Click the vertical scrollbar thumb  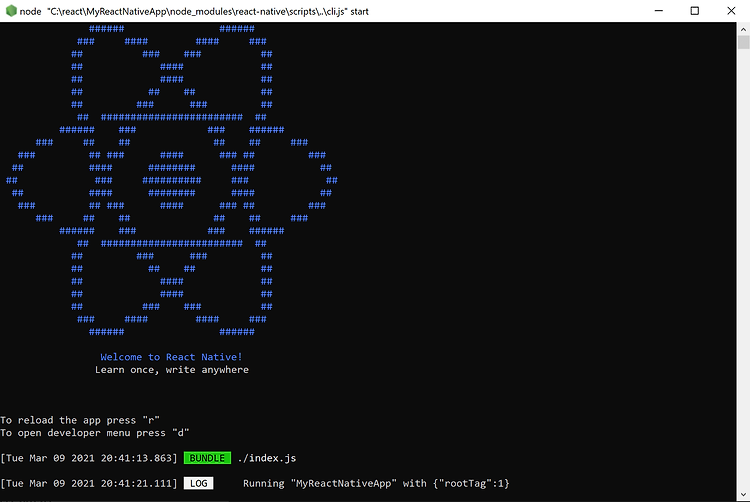[743, 42]
